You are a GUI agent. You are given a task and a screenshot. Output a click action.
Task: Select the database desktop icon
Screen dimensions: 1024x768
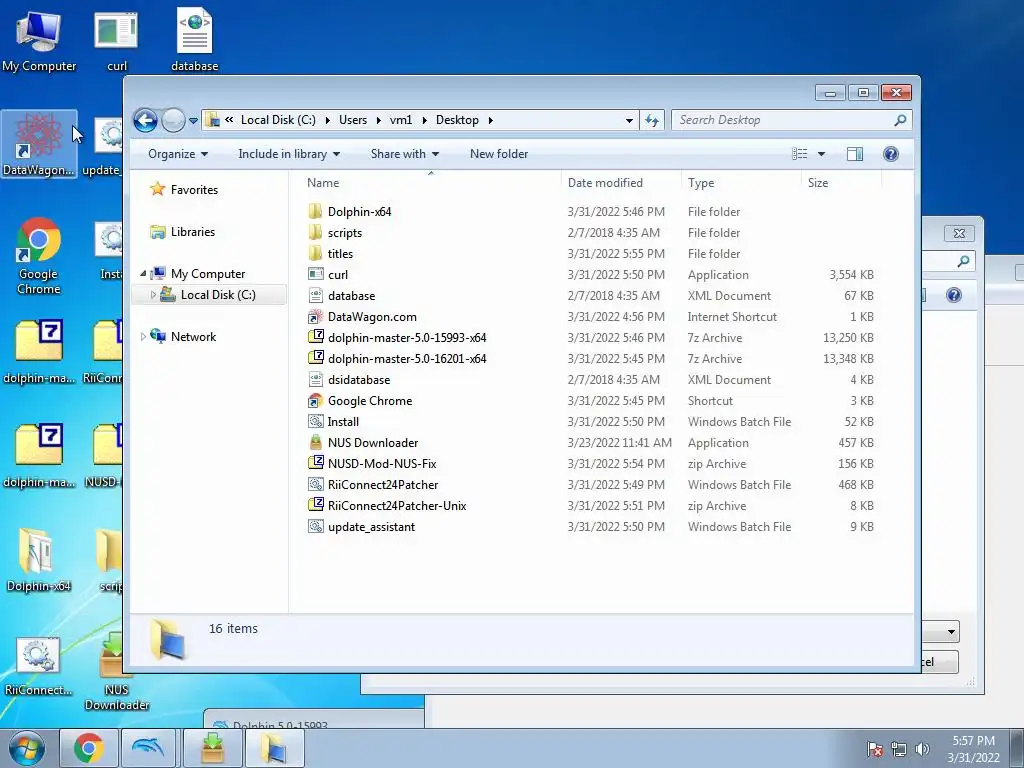[x=195, y=40]
